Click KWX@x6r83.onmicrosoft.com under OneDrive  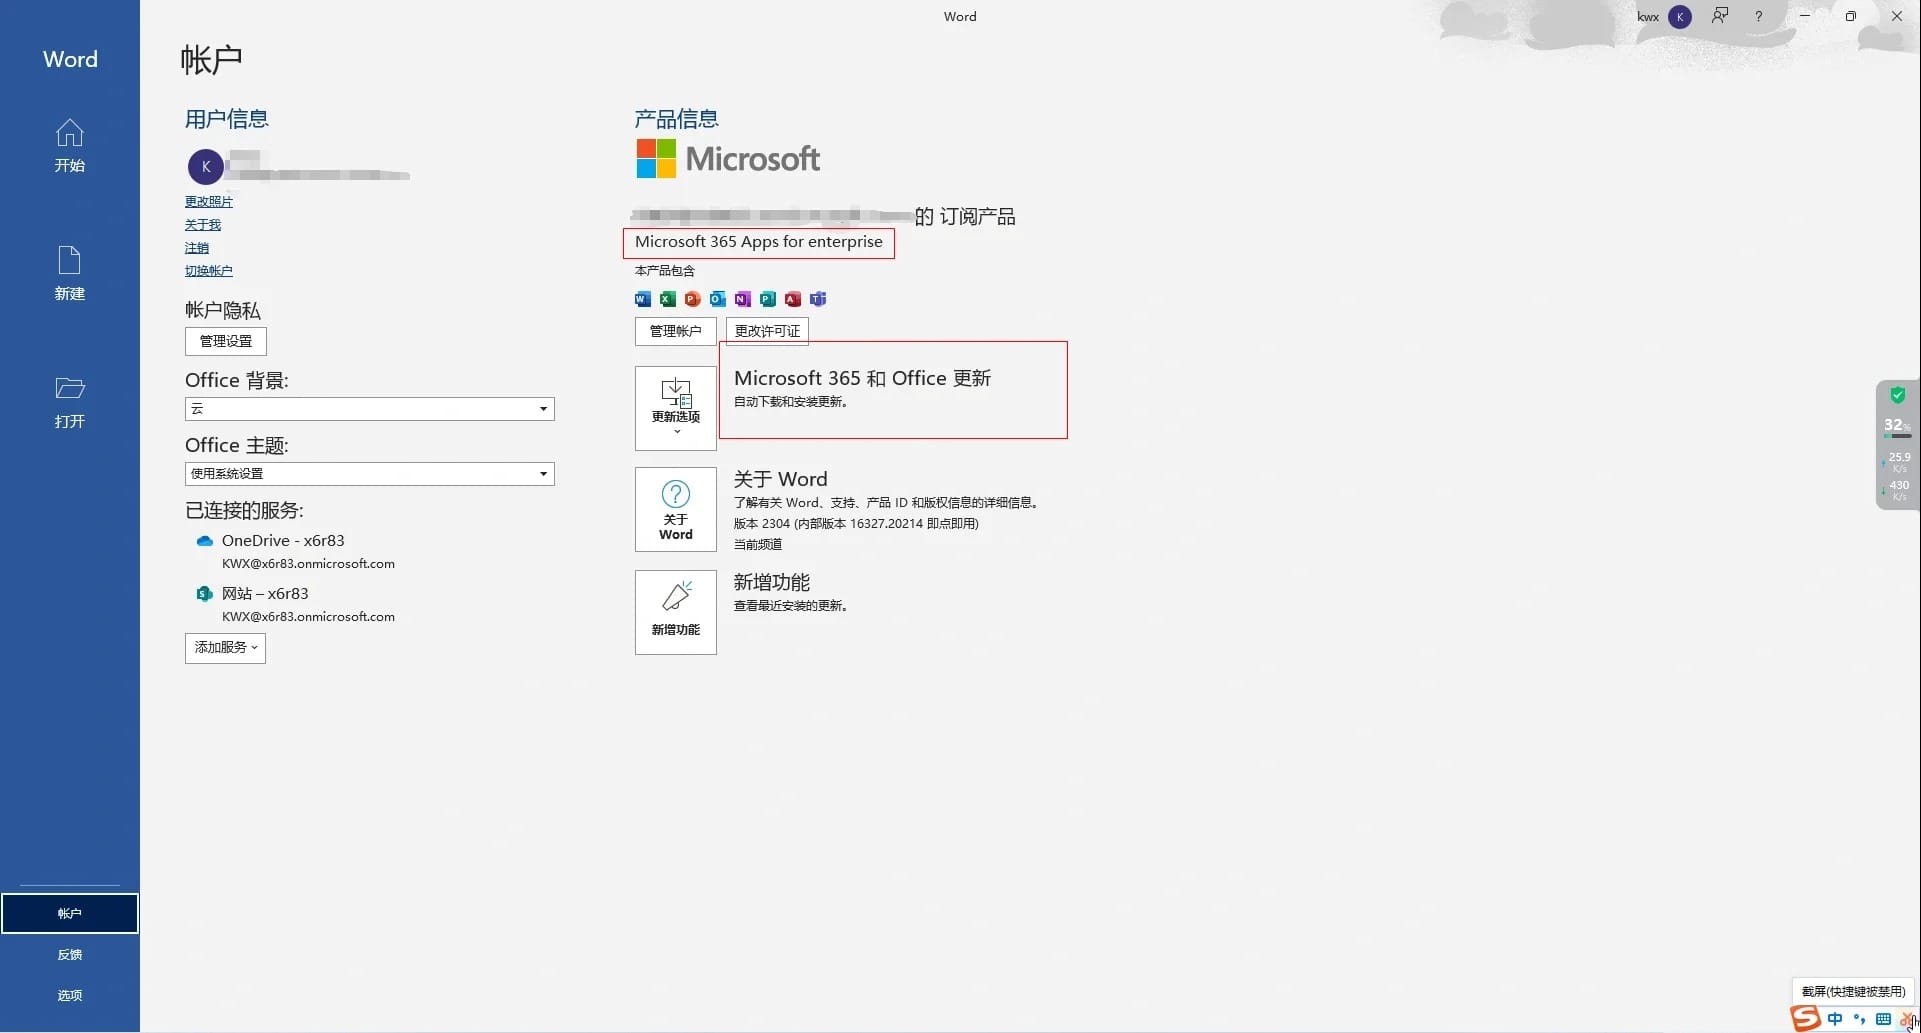click(308, 564)
